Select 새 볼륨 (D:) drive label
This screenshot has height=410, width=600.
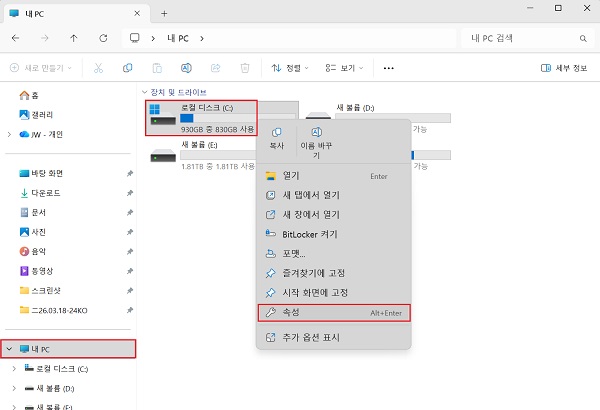pyautogui.click(x=355, y=108)
